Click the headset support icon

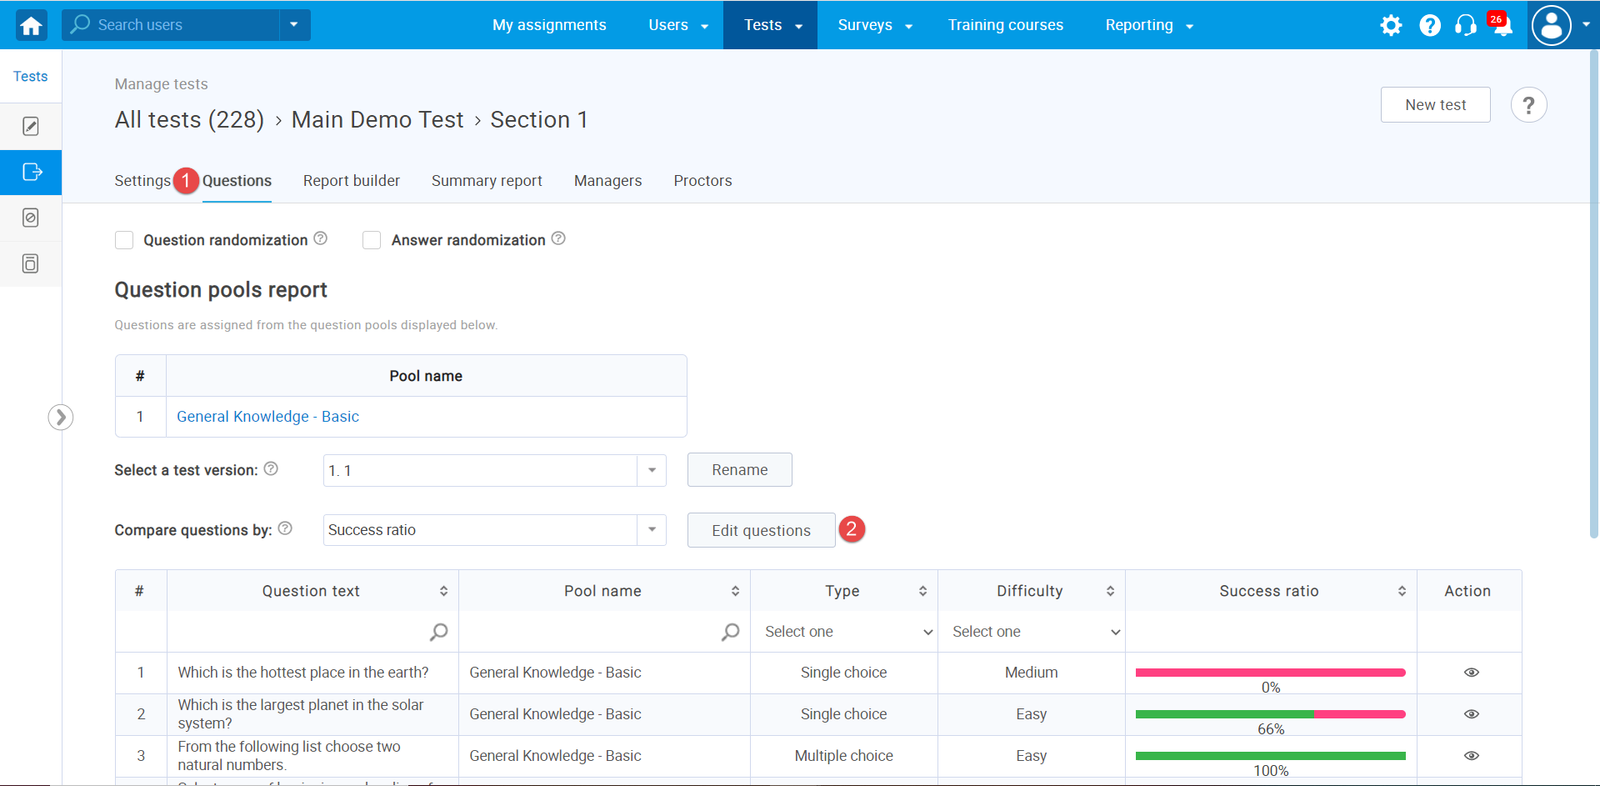(1465, 25)
